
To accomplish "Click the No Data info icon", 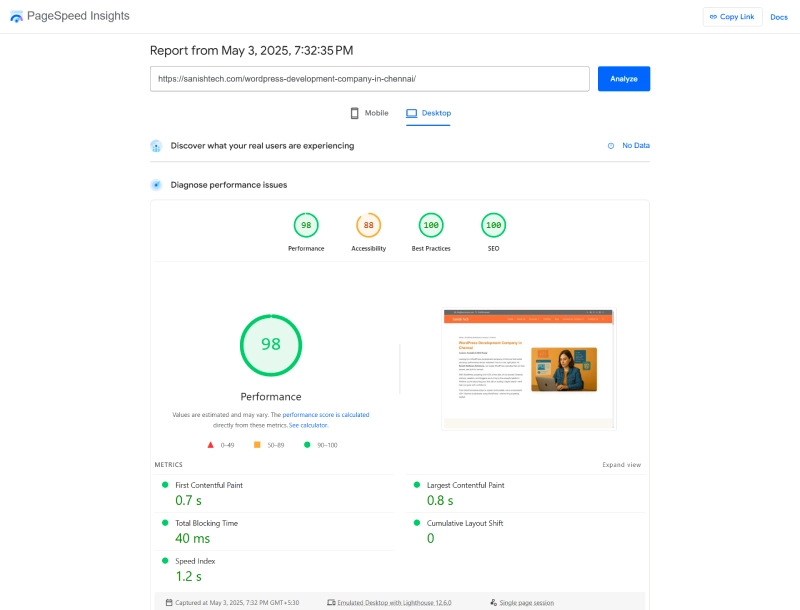I will (x=611, y=146).
